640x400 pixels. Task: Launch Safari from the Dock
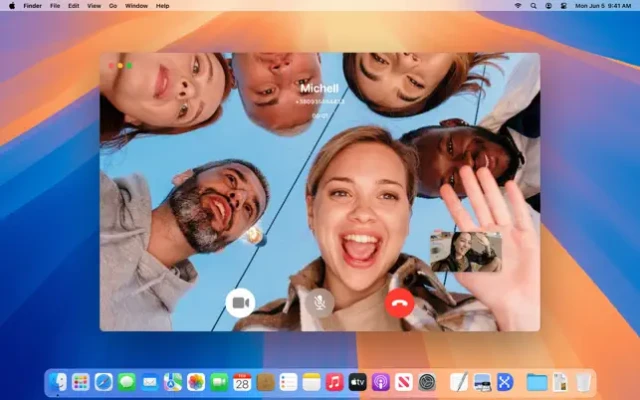click(104, 382)
